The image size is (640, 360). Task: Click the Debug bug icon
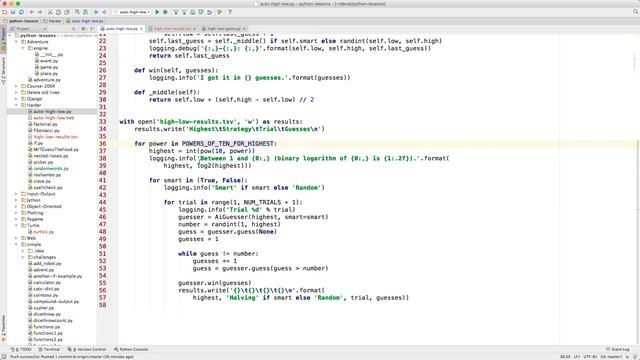tap(165, 12)
